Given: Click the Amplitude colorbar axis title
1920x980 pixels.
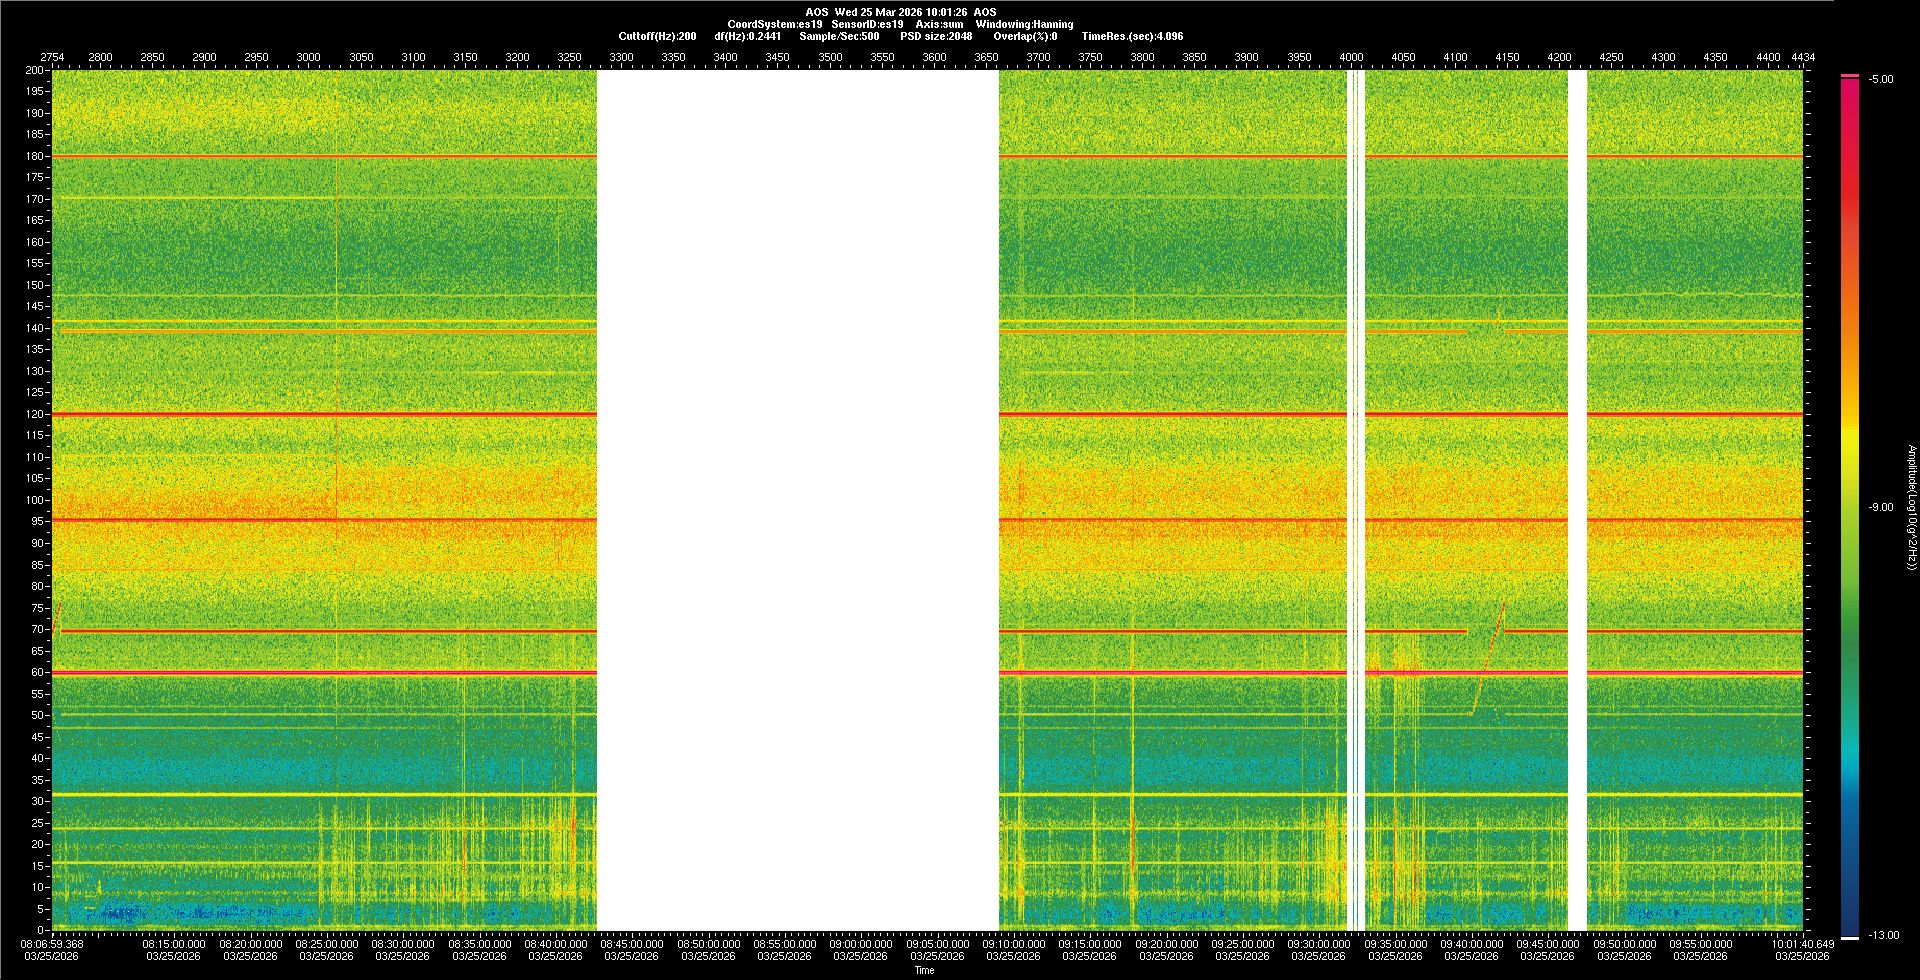Looking at the screenshot, I should [x=1911, y=508].
